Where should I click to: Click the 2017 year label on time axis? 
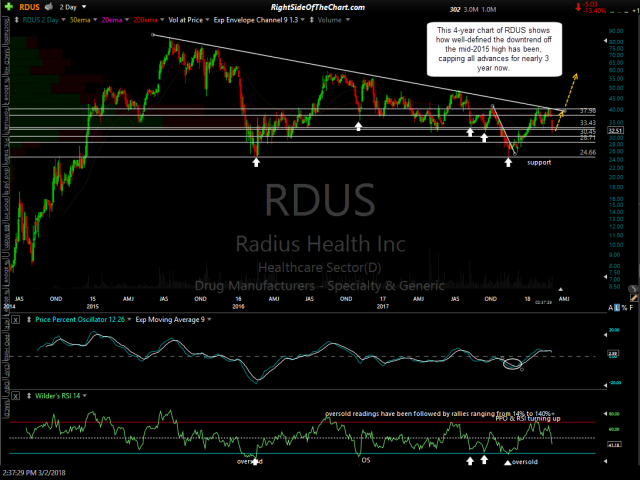383,306
